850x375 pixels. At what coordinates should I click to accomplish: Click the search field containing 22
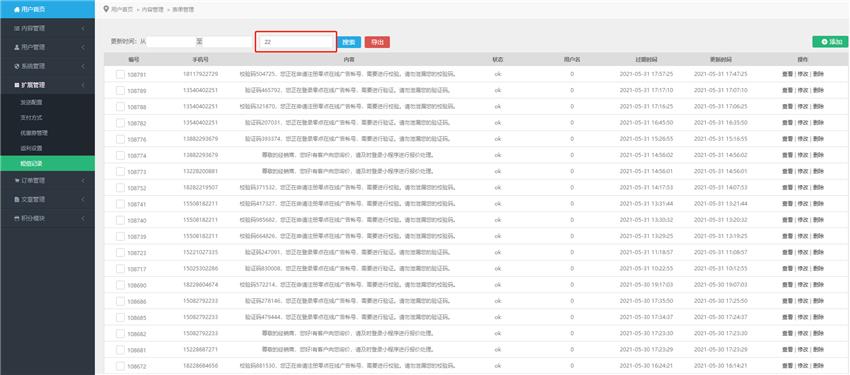[x=296, y=42]
